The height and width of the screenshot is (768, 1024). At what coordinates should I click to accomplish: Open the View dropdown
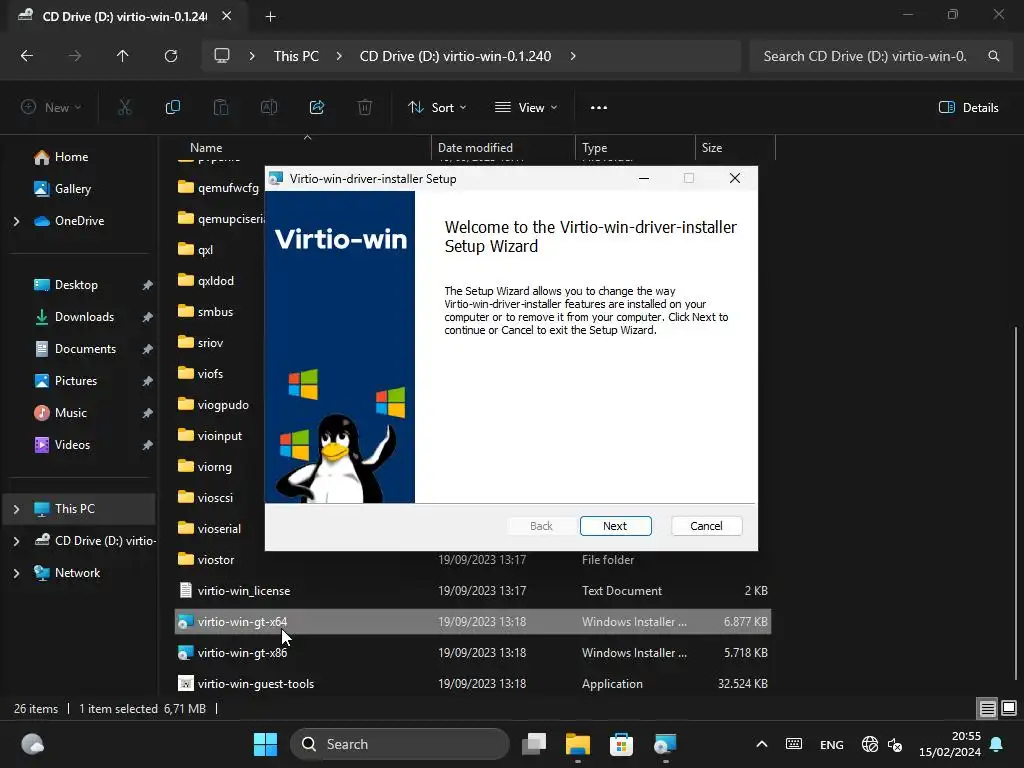pyautogui.click(x=526, y=108)
